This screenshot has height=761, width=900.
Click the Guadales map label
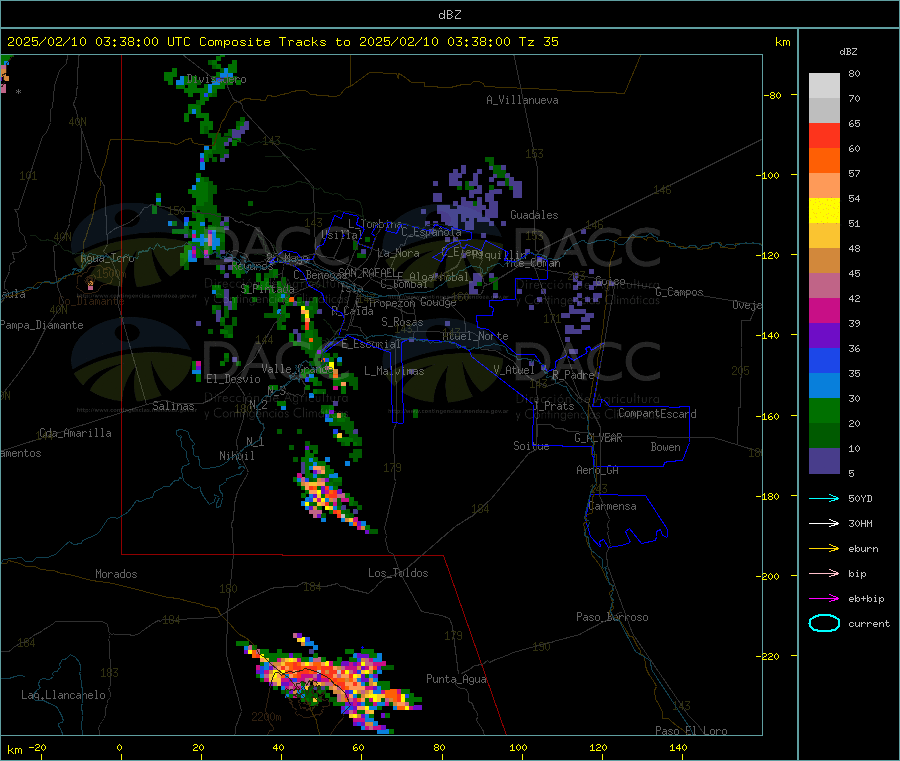click(534, 215)
